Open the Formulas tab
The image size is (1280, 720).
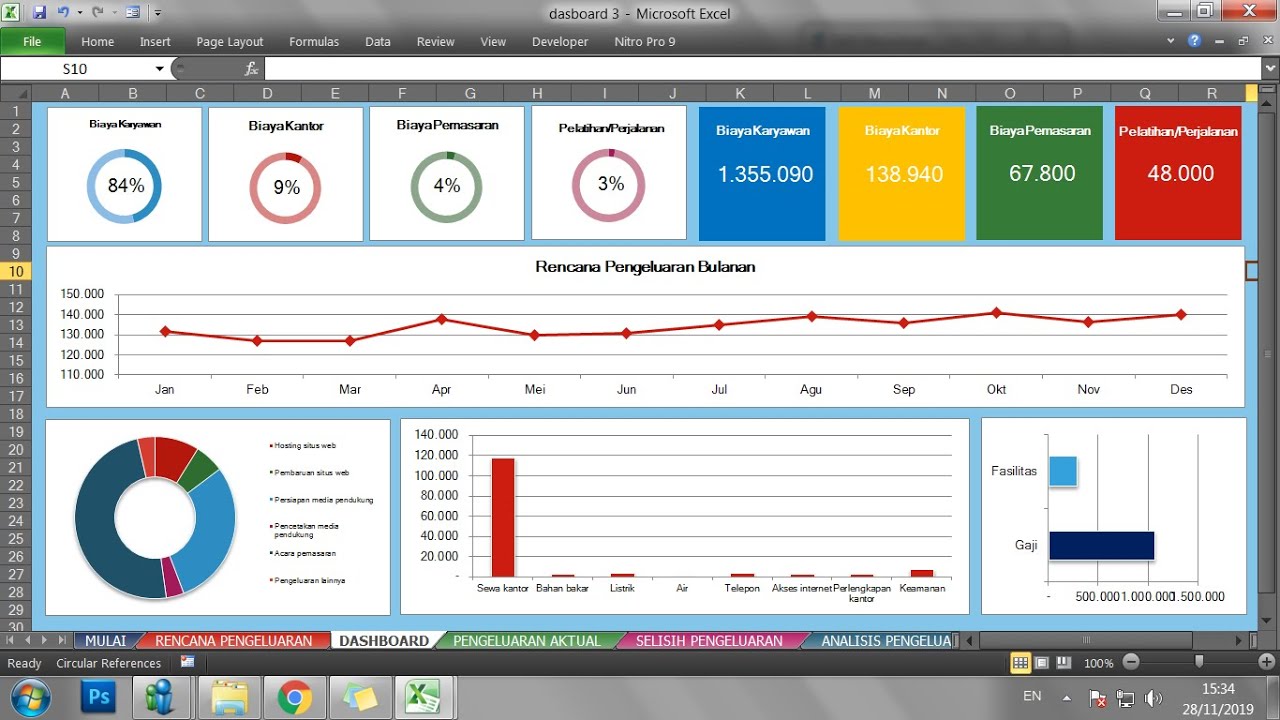[314, 42]
